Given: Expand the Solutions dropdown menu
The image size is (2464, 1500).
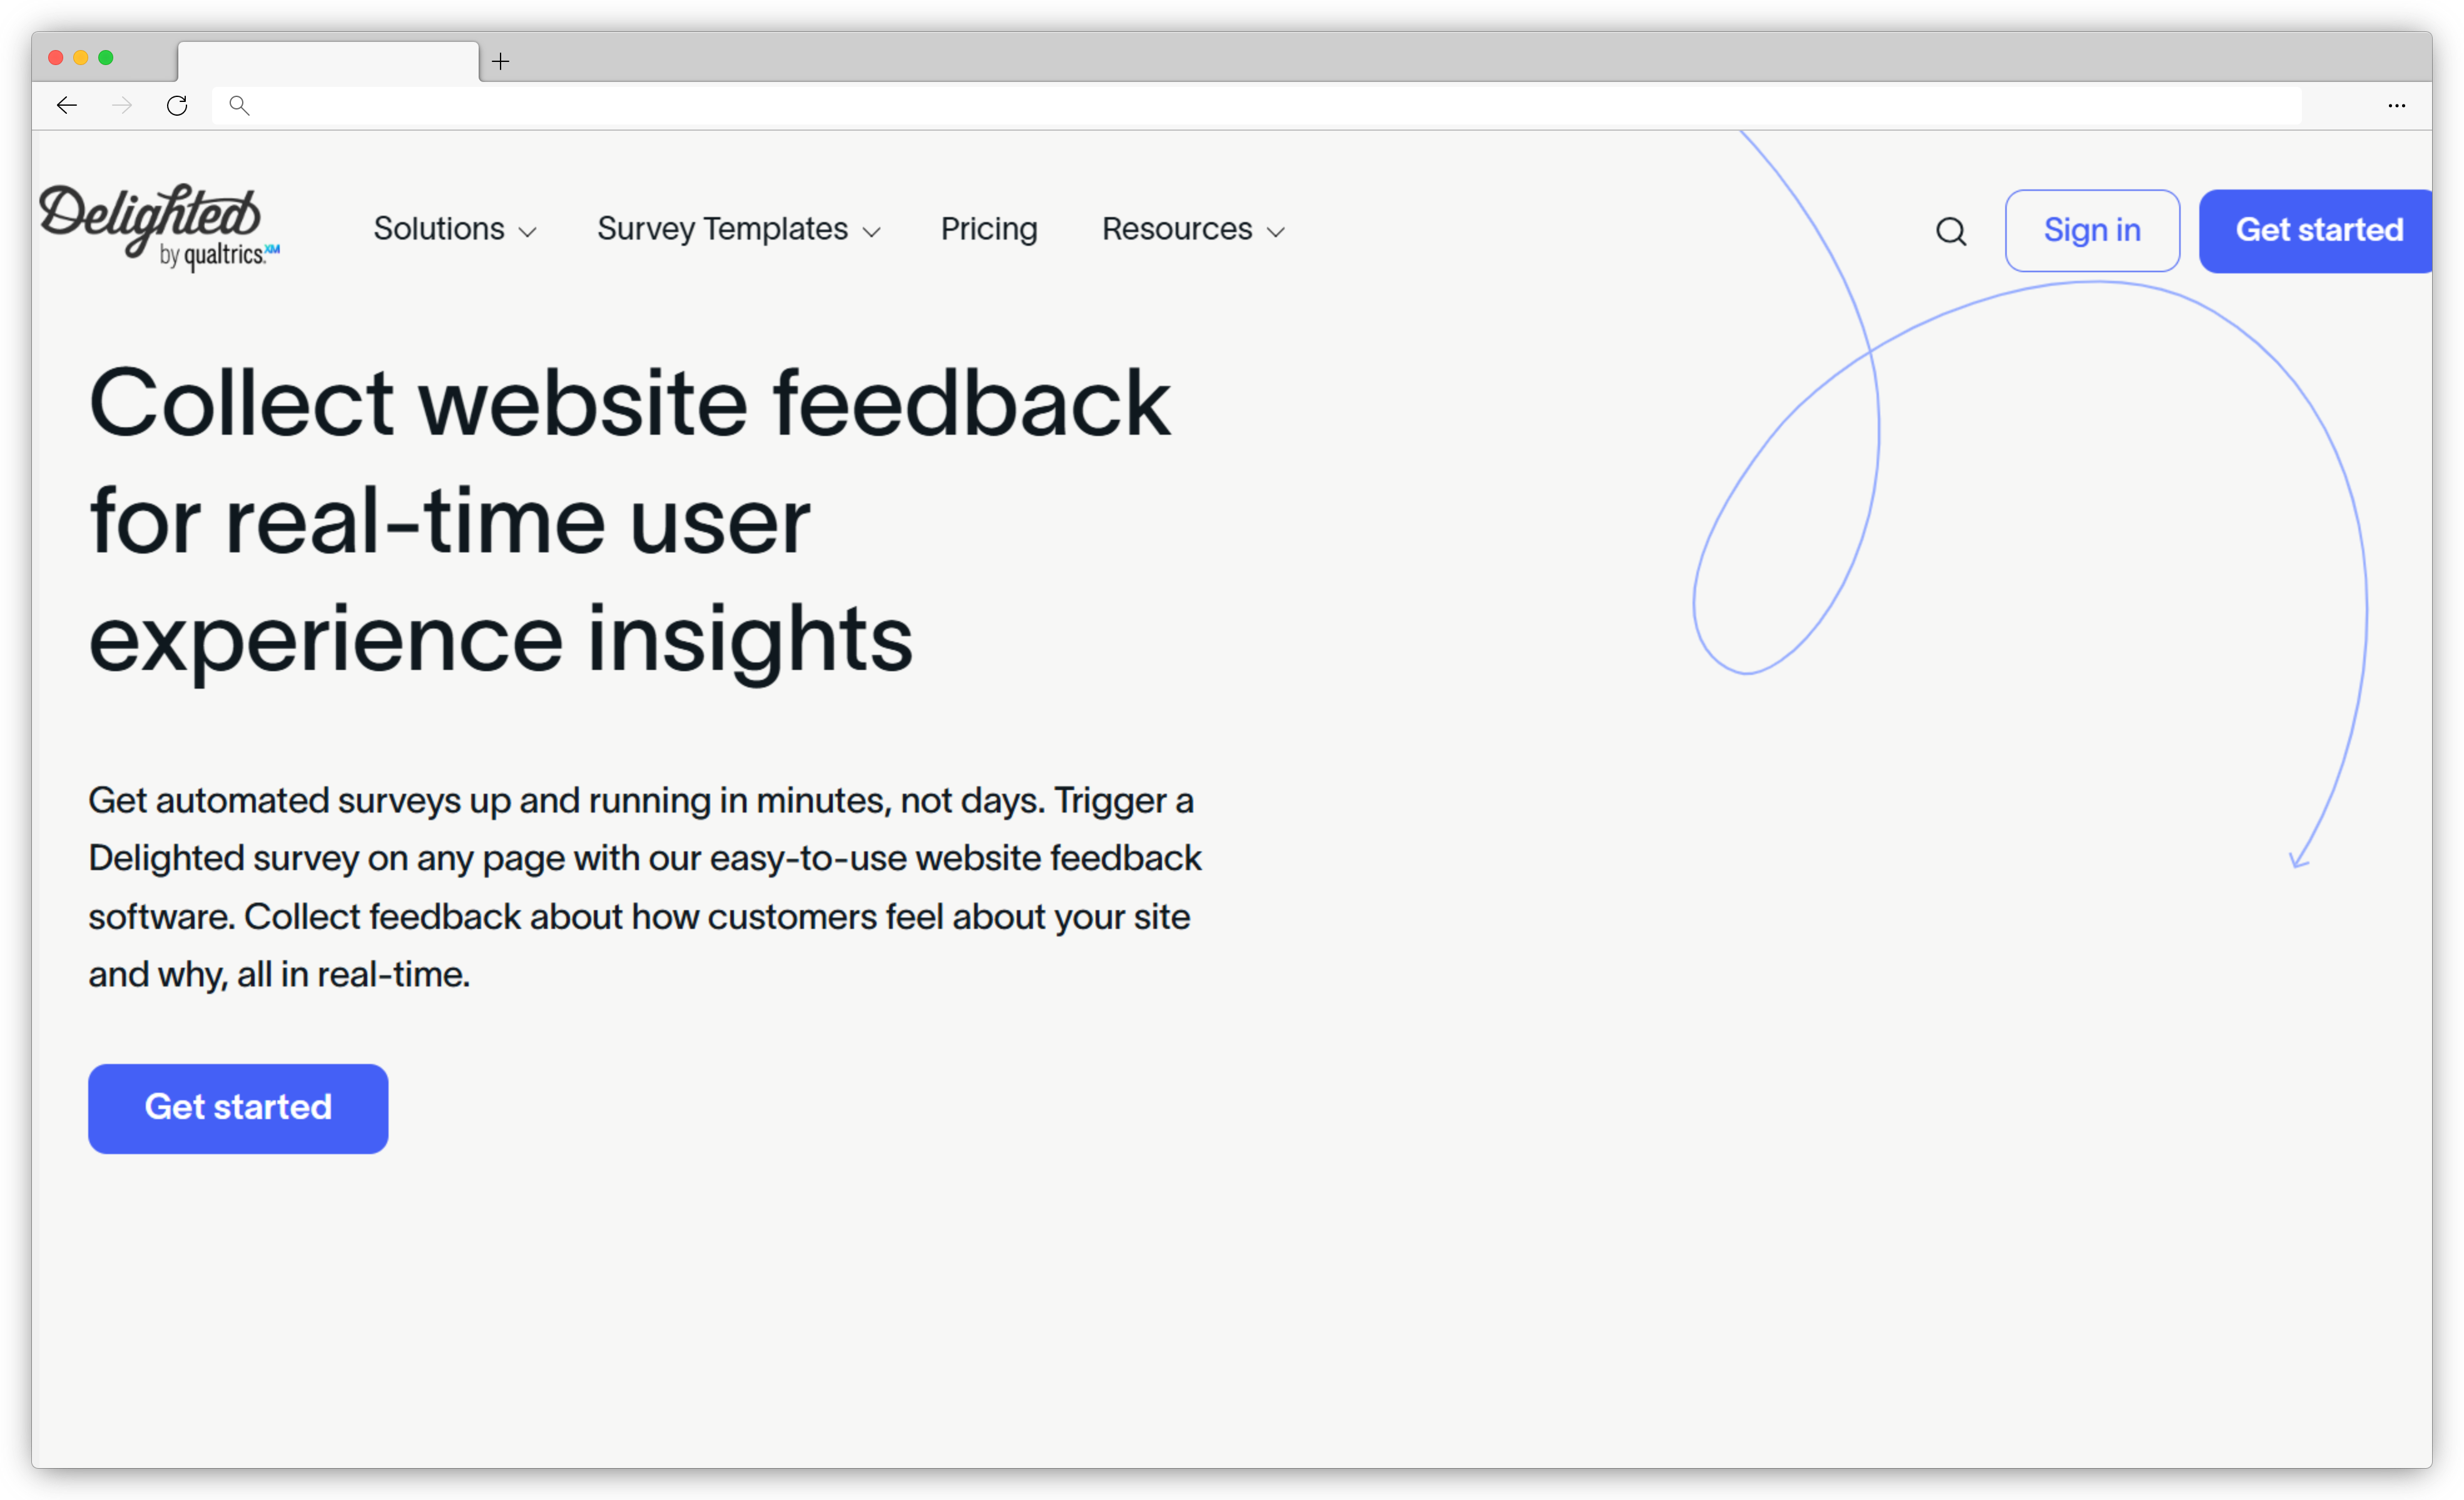Looking at the screenshot, I should pyautogui.click(x=454, y=228).
